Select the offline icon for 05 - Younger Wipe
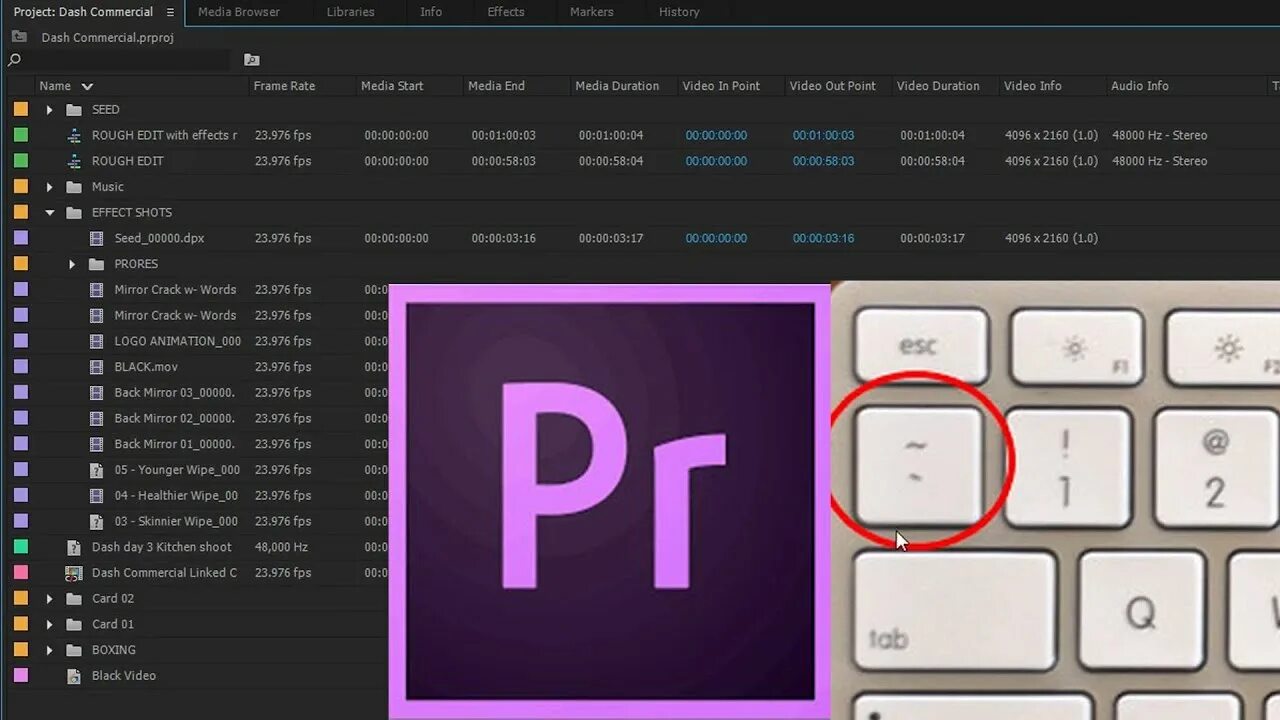Image resolution: width=1280 pixels, height=720 pixels. click(x=96, y=470)
